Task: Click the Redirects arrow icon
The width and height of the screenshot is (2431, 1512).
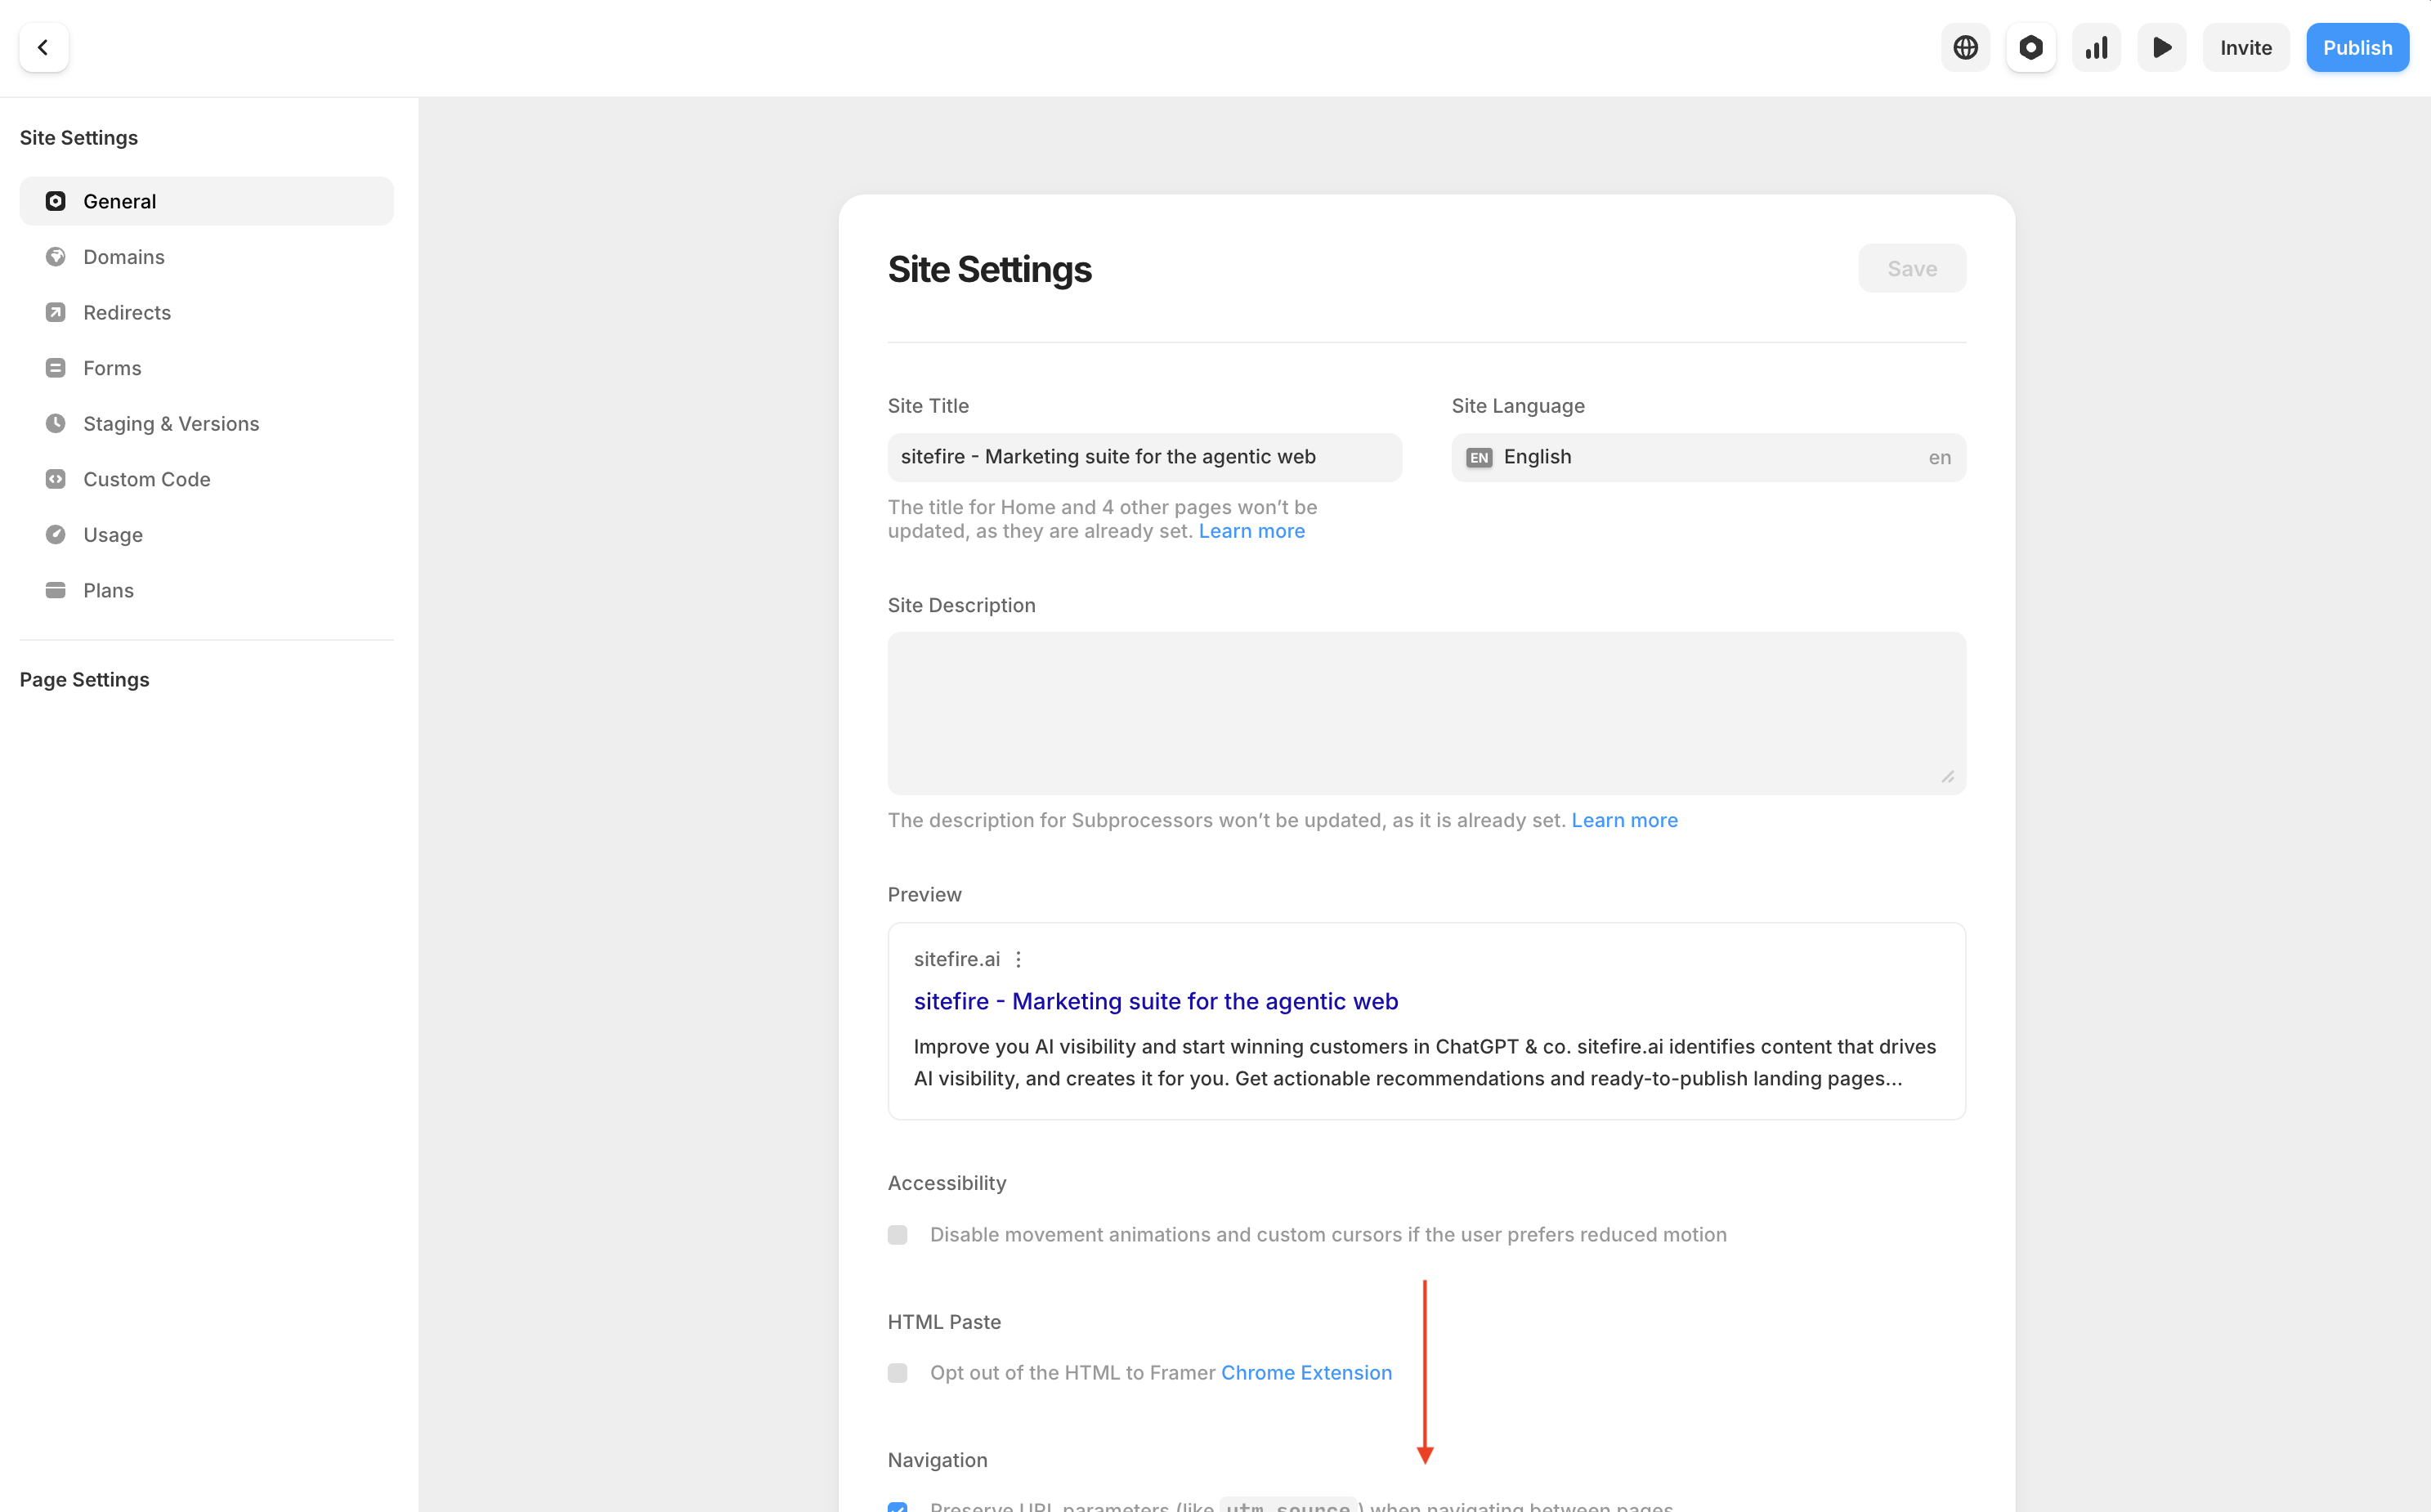Action: pos(56,312)
